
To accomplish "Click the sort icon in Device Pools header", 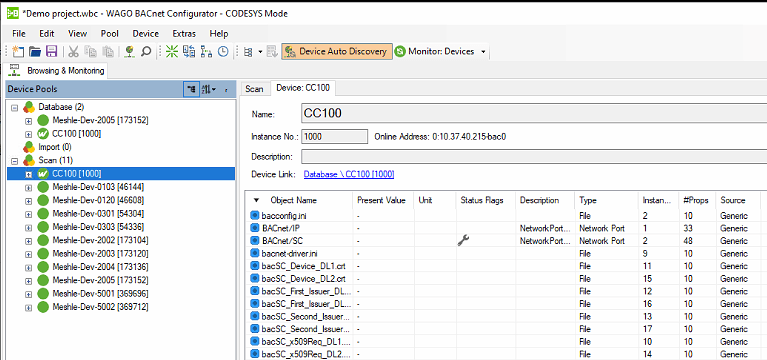I will [x=208, y=89].
